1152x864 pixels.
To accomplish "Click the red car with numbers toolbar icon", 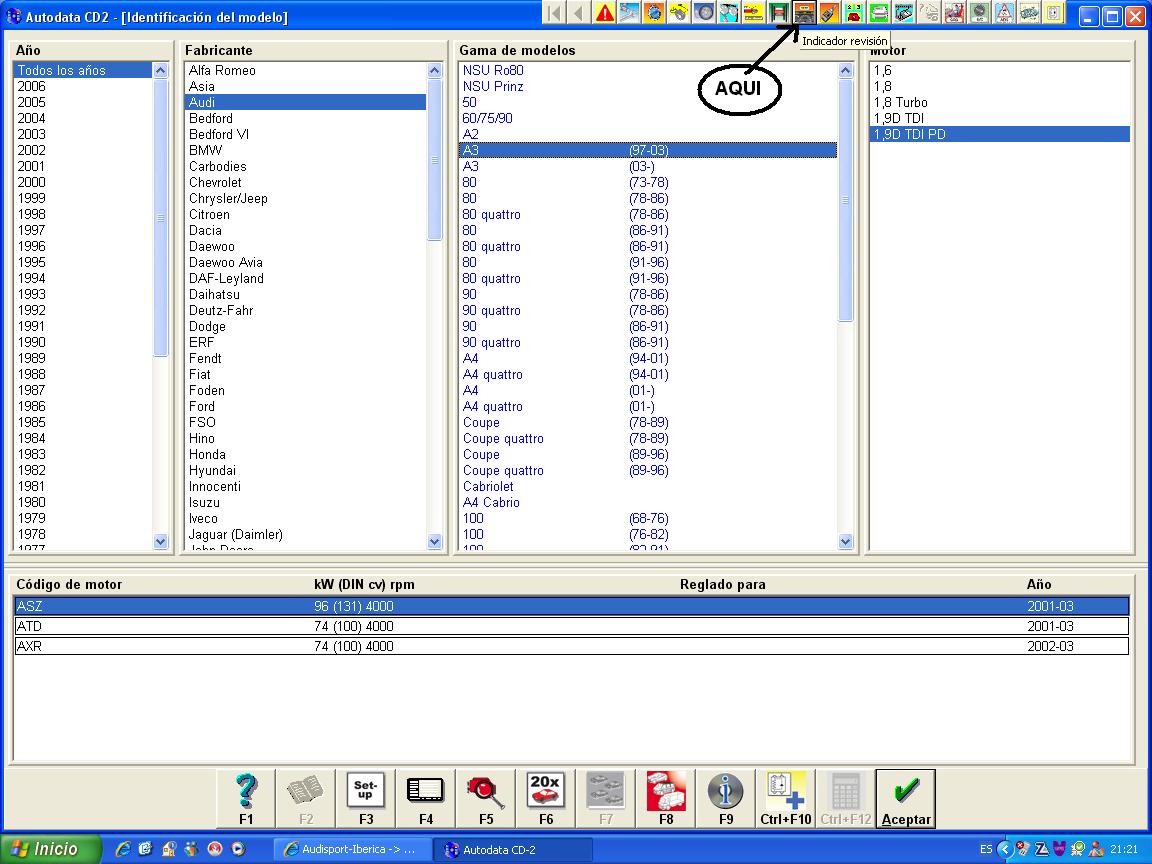I will [854, 13].
